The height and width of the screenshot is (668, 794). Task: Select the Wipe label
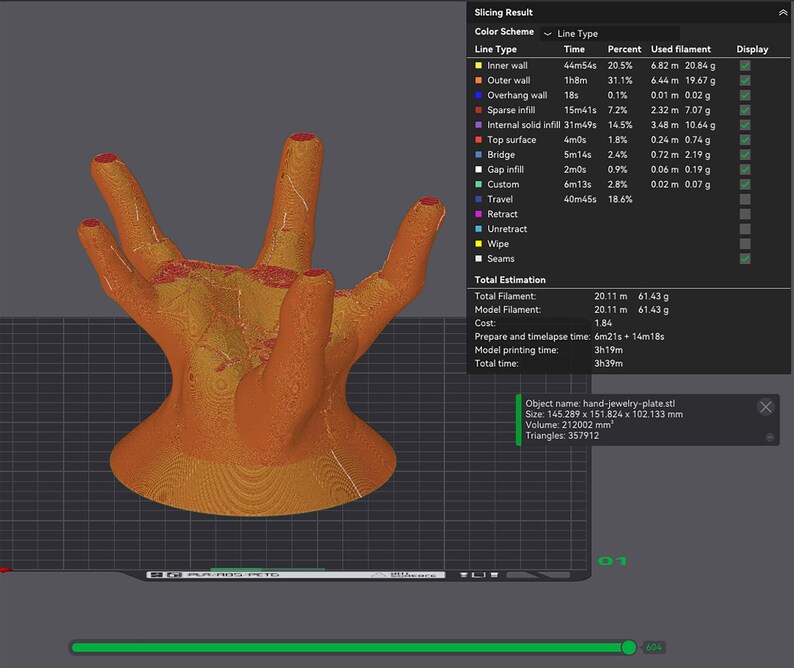click(x=498, y=244)
